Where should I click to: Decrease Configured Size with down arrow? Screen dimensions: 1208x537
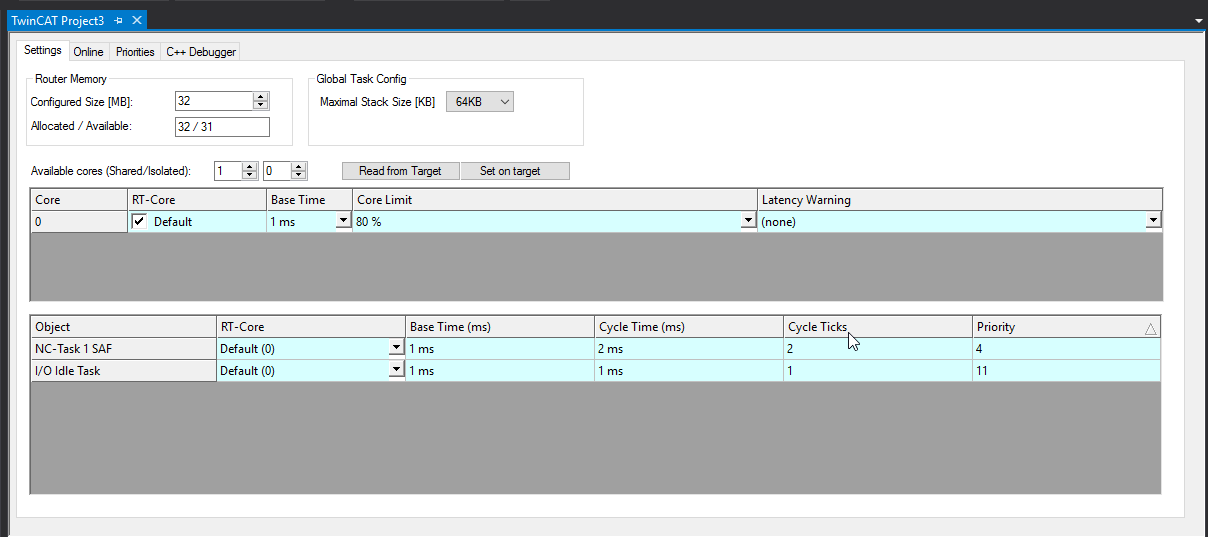coord(261,105)
